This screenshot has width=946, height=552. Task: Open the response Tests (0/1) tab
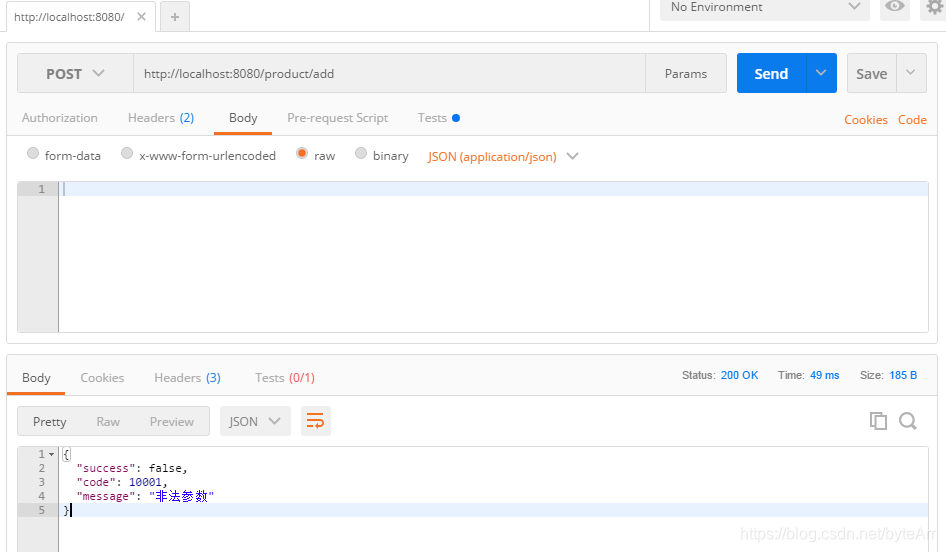click(285, 378)
